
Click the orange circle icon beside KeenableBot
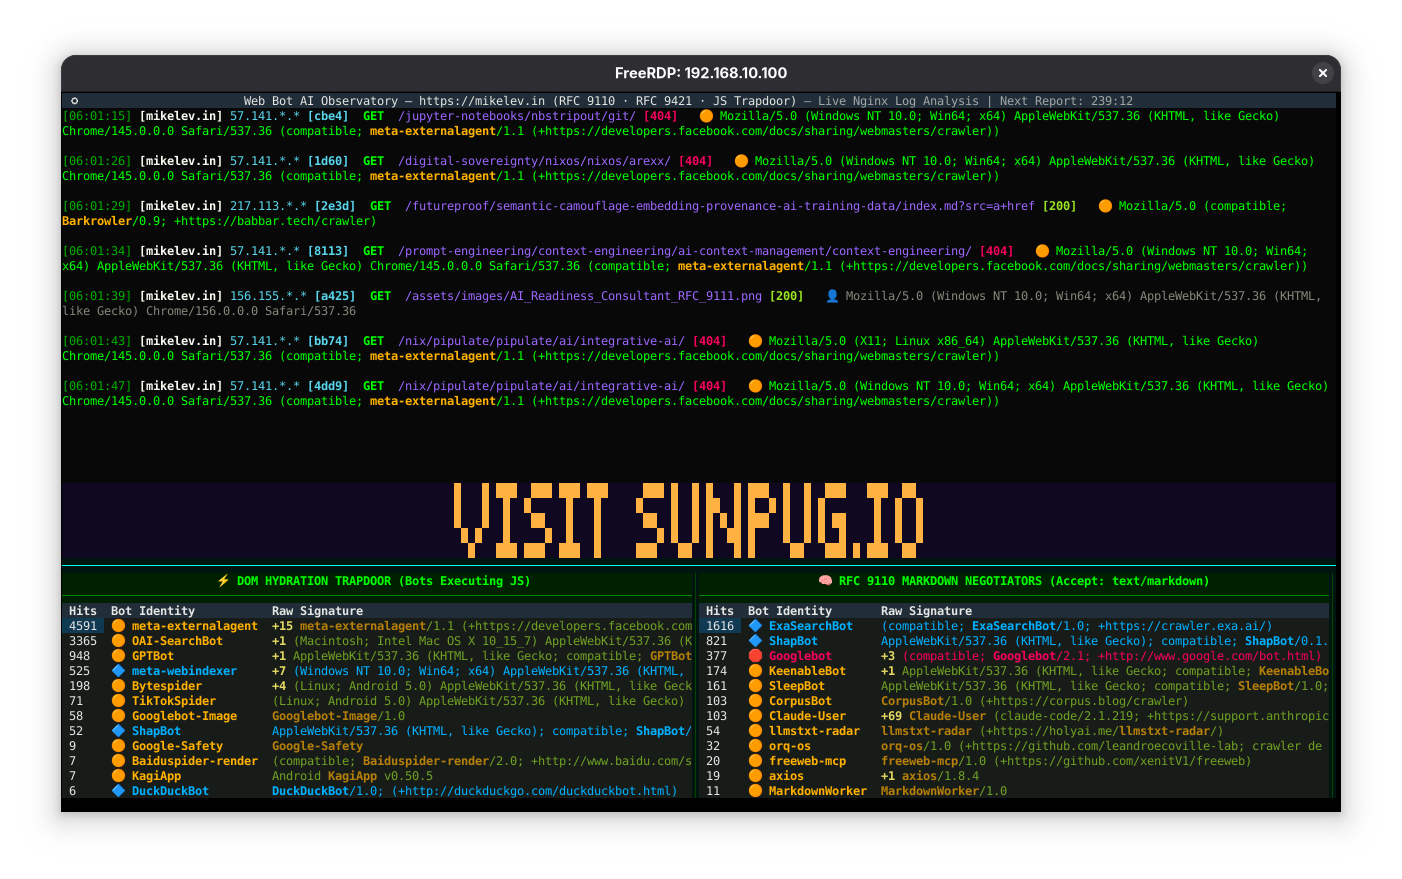coord(755,671)
